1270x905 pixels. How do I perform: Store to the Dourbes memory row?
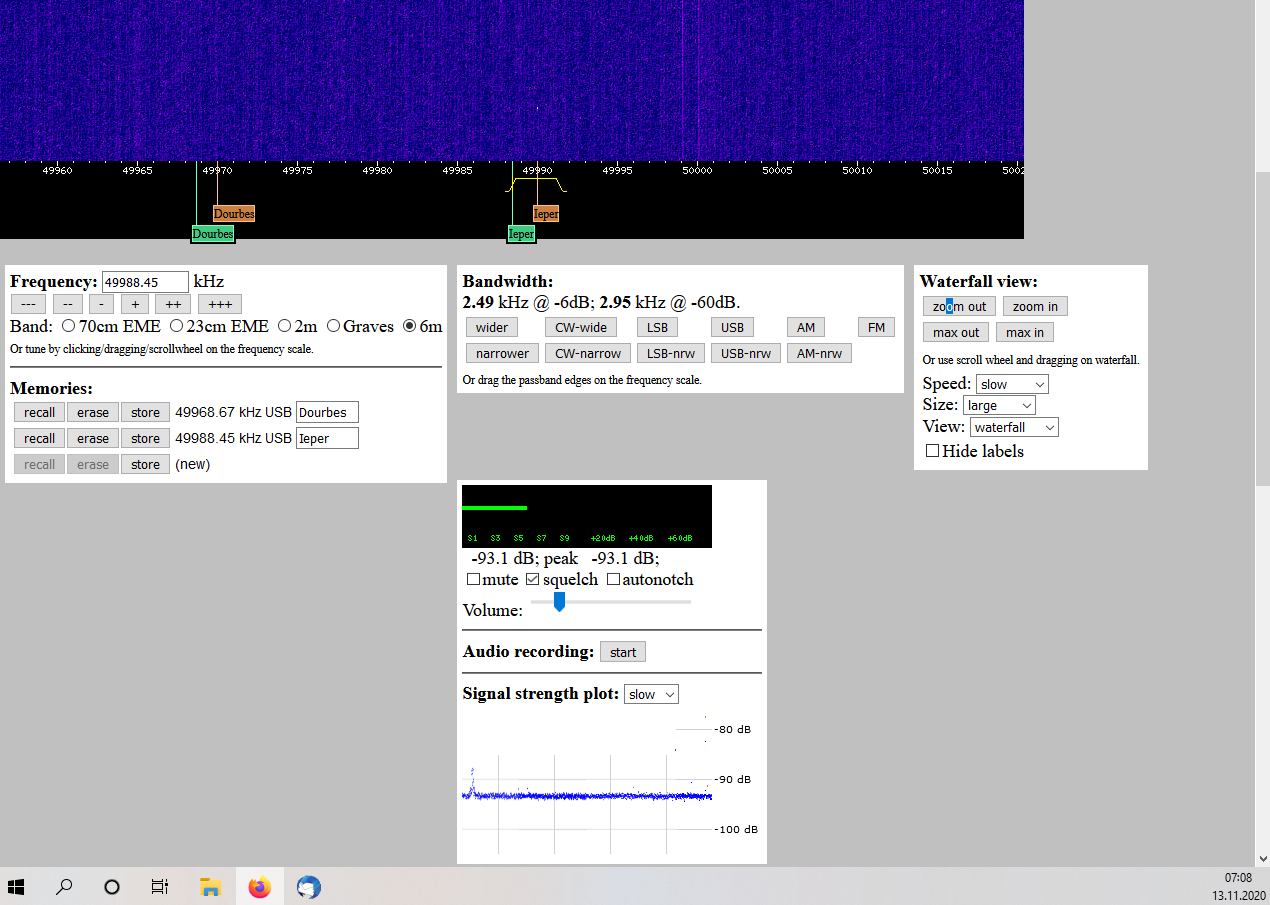point(145,412)
